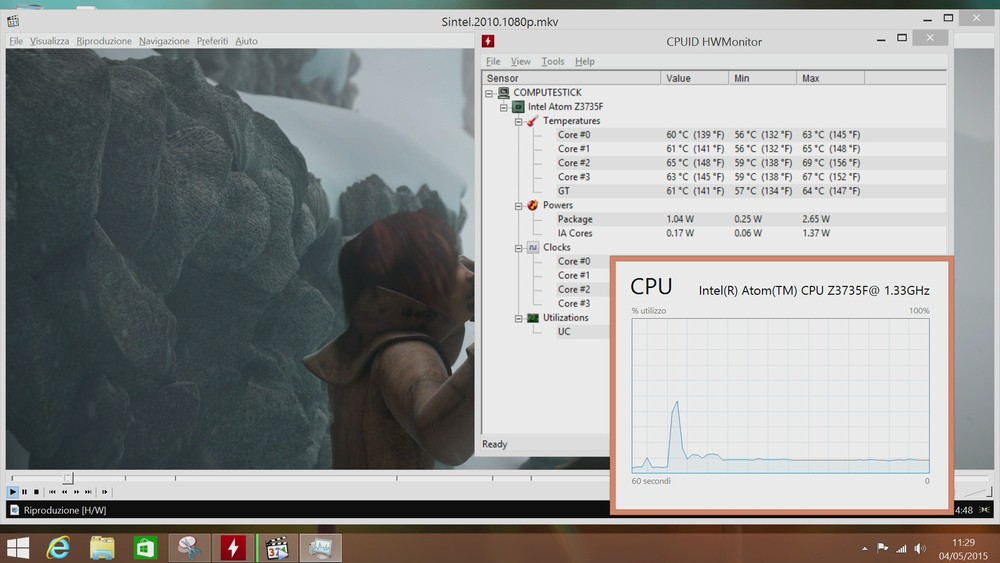Open the Help menu in HWMonitor
Image resolution: width=1000 pixels, height=563 pixels.
pos(585,61)
